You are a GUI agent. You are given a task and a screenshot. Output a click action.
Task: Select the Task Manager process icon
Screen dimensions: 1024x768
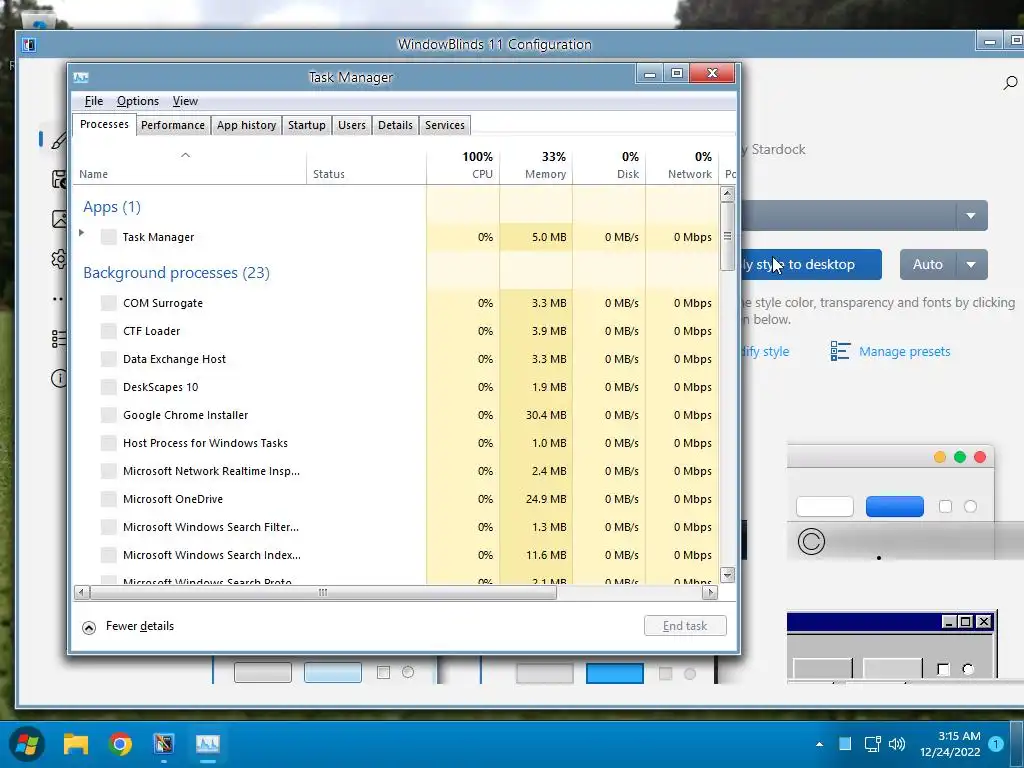pyautogui.click(x=108, y=237)
